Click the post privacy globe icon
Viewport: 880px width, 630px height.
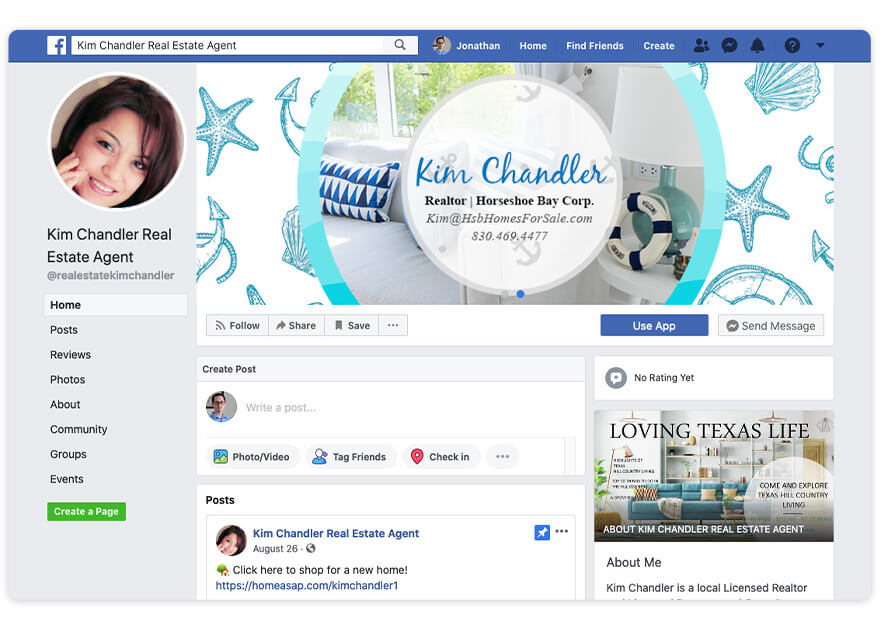311,549
